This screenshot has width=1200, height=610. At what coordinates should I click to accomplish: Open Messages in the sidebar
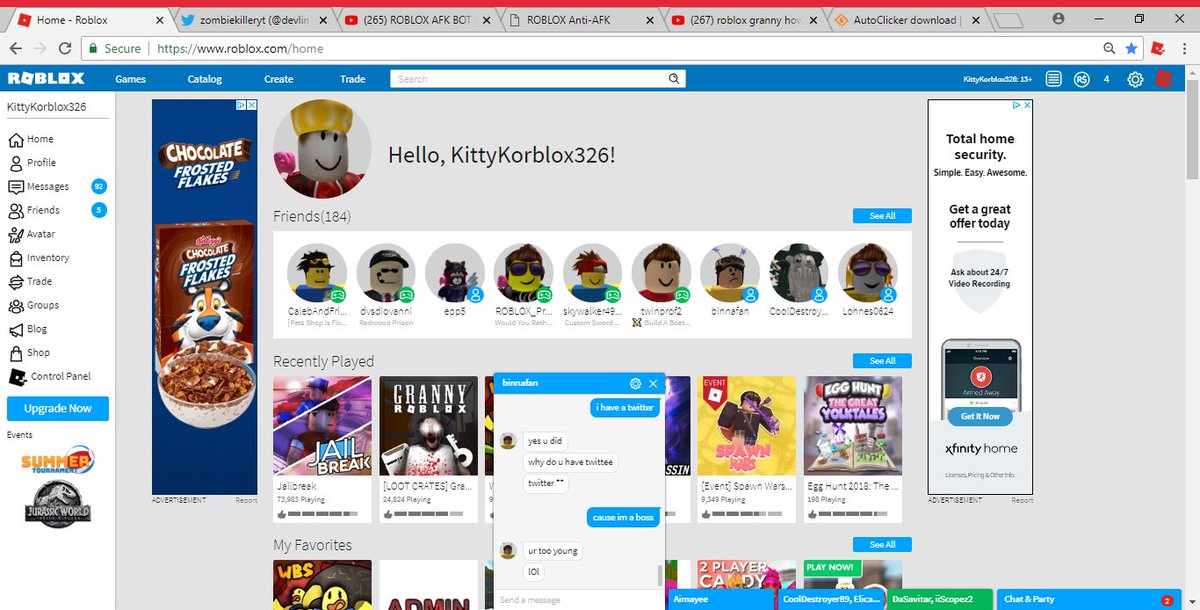pyautogui.click(x=39, y=186)
